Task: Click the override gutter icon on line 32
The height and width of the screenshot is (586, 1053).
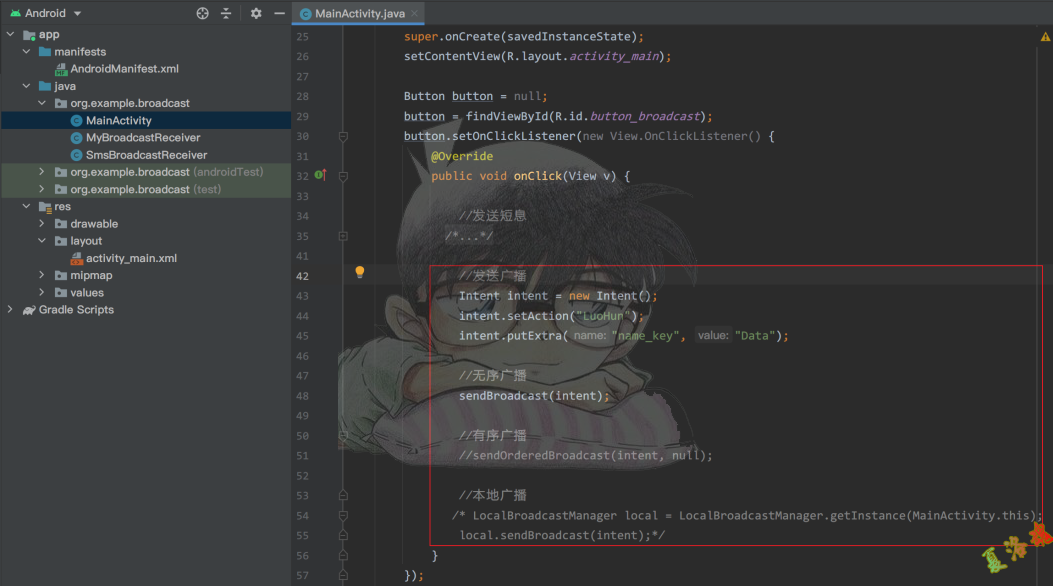Action: [320, 175]
